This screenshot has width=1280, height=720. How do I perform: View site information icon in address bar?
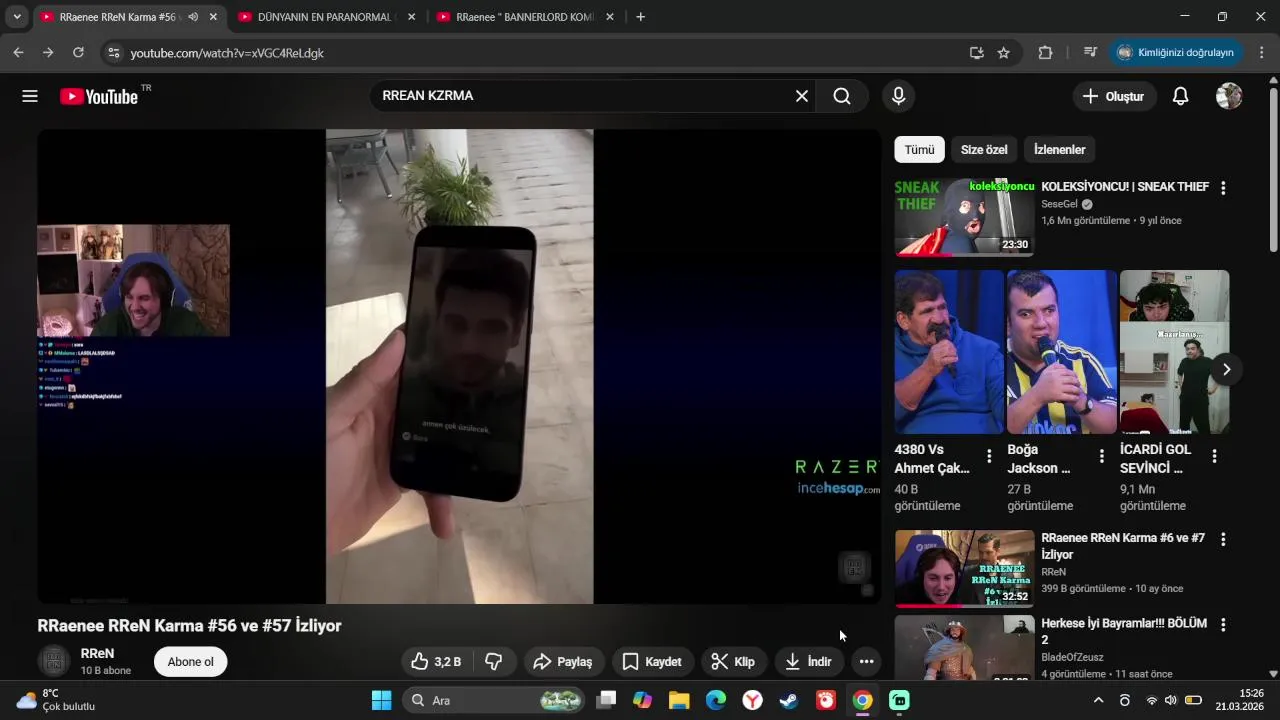(x=113, y=53)
